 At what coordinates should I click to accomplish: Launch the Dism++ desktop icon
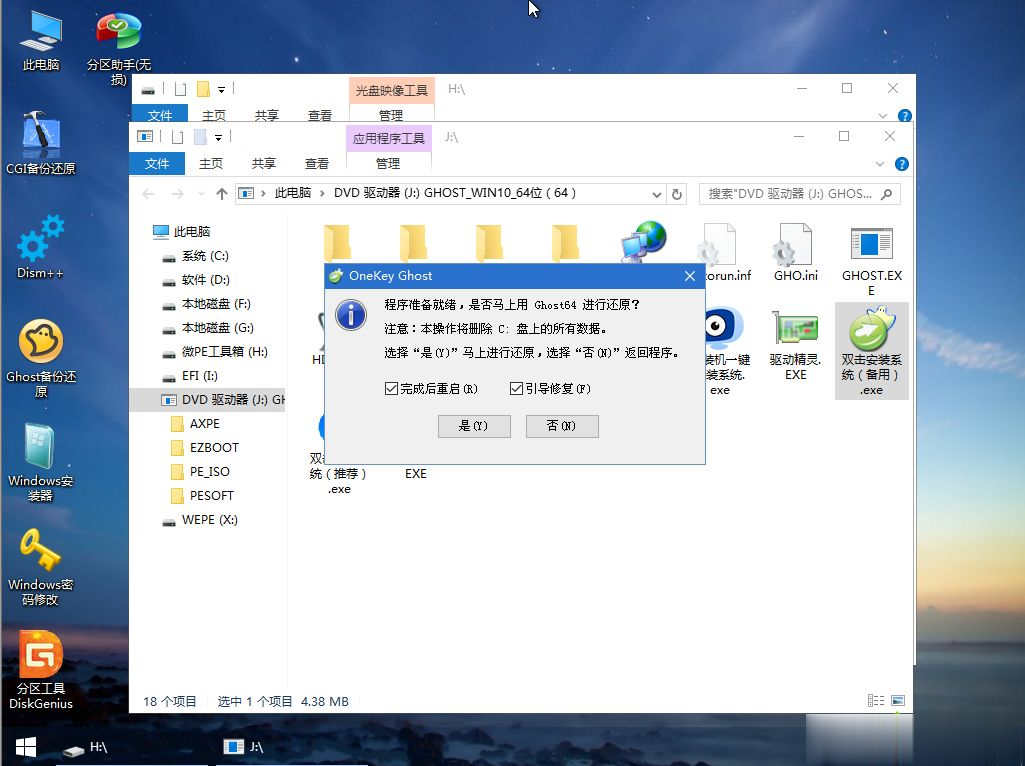41,247
